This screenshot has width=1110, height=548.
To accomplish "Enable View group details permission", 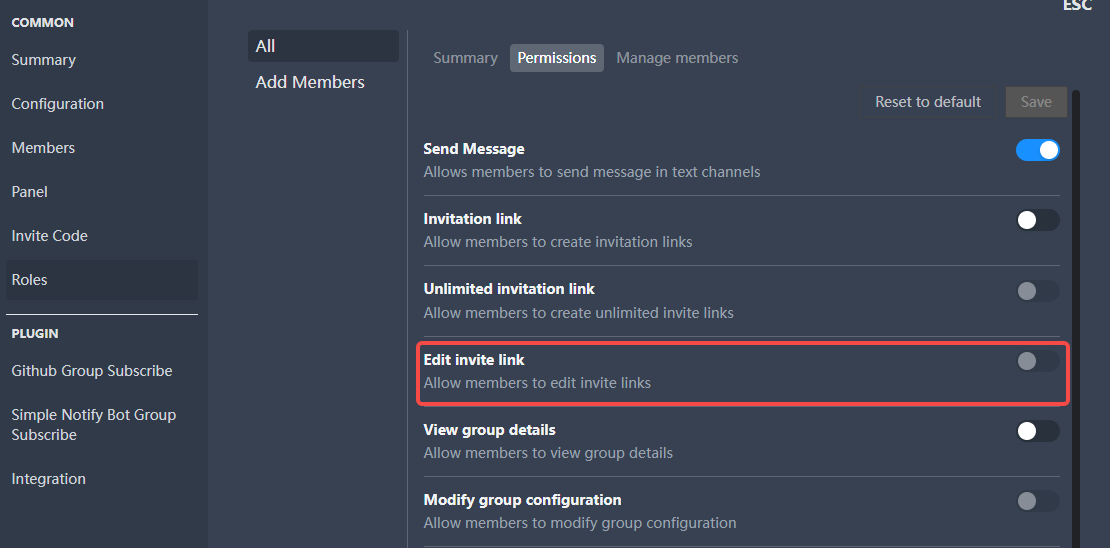I will 1038,431.
